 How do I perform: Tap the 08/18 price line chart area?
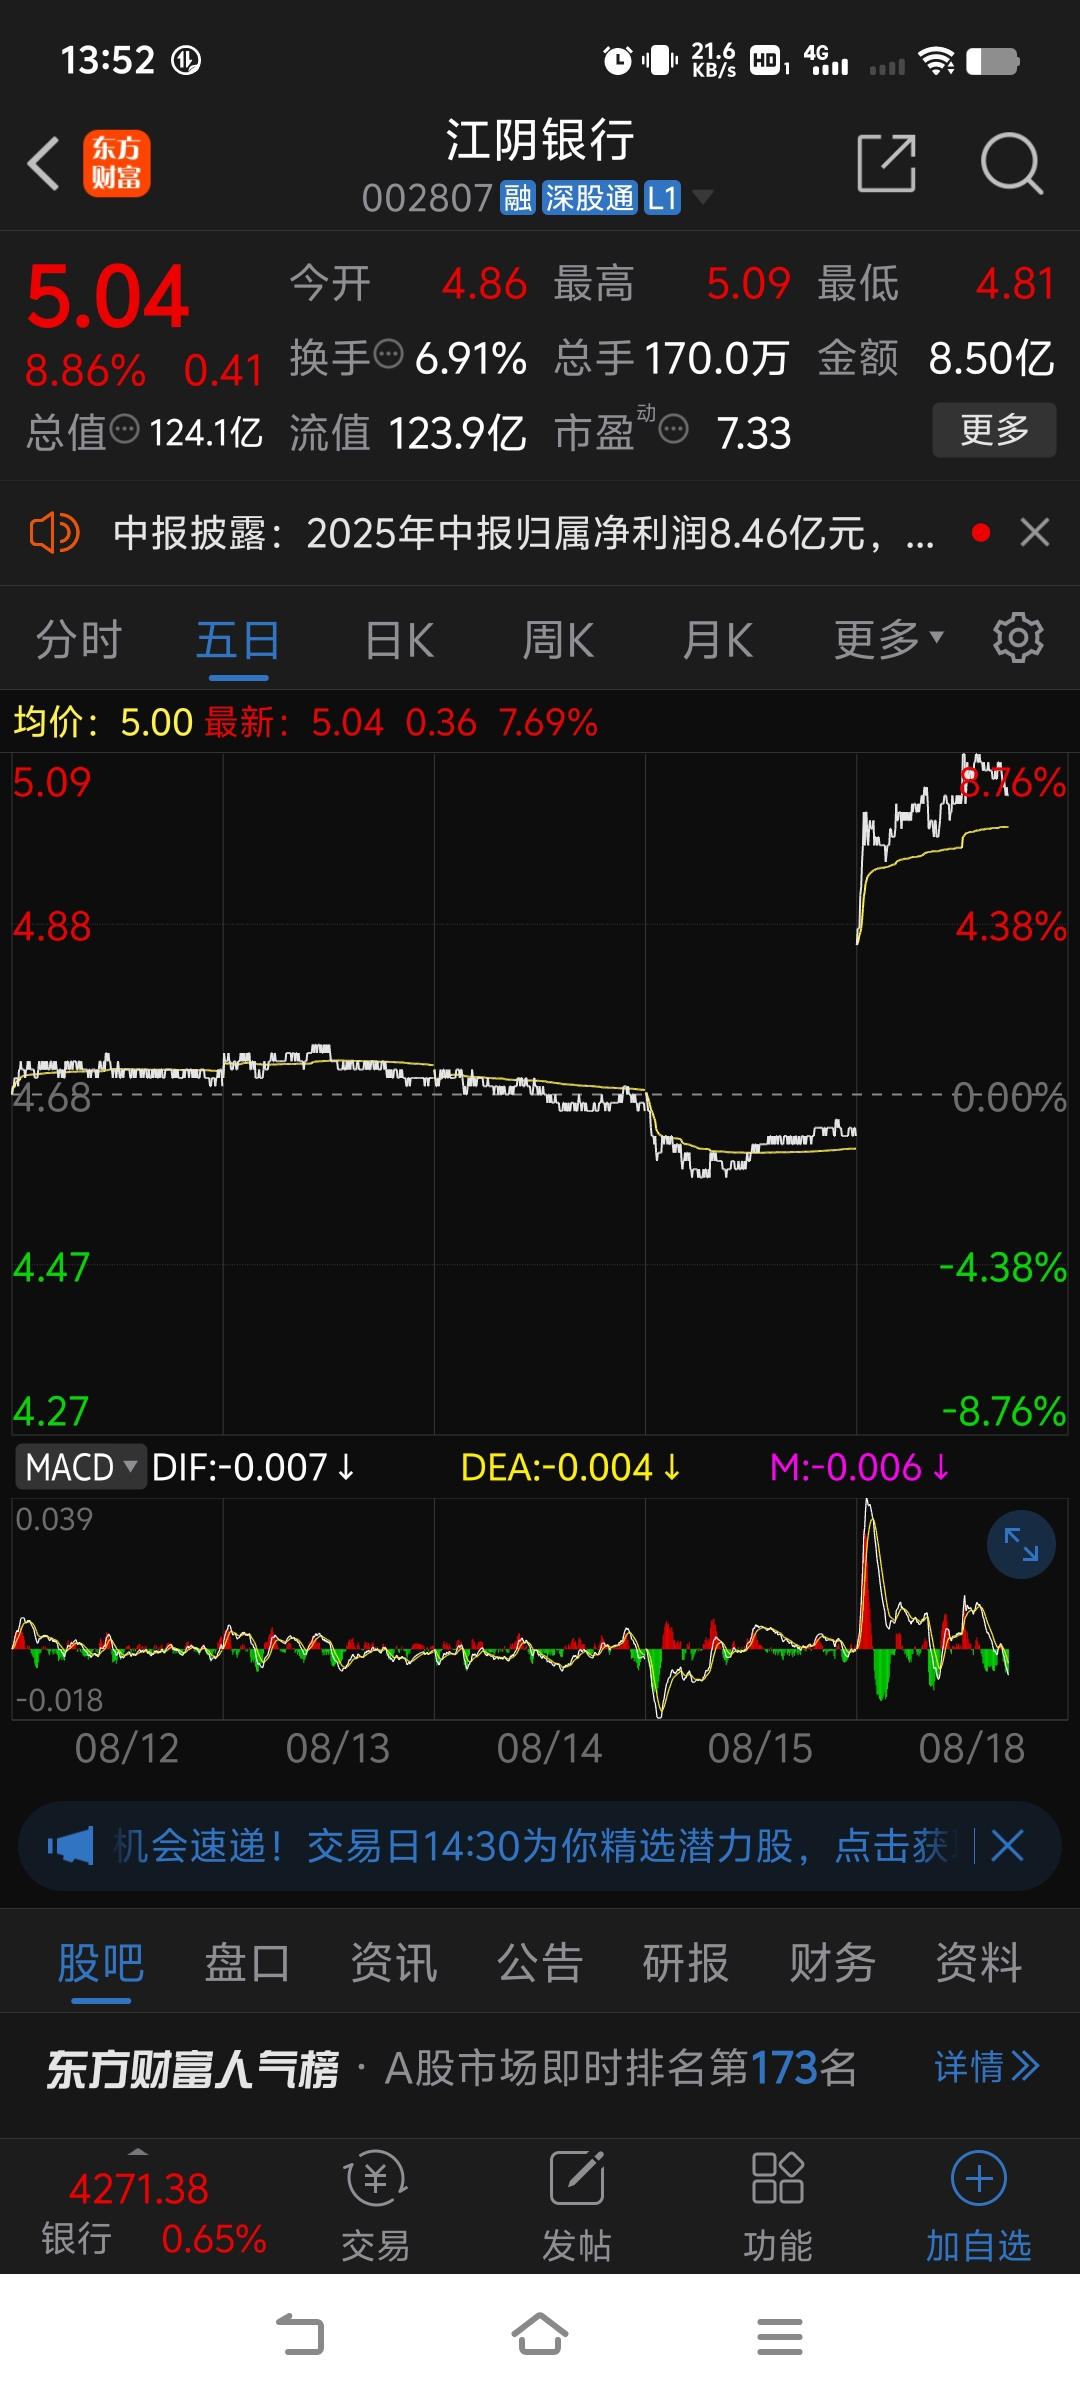point(962,1093)
